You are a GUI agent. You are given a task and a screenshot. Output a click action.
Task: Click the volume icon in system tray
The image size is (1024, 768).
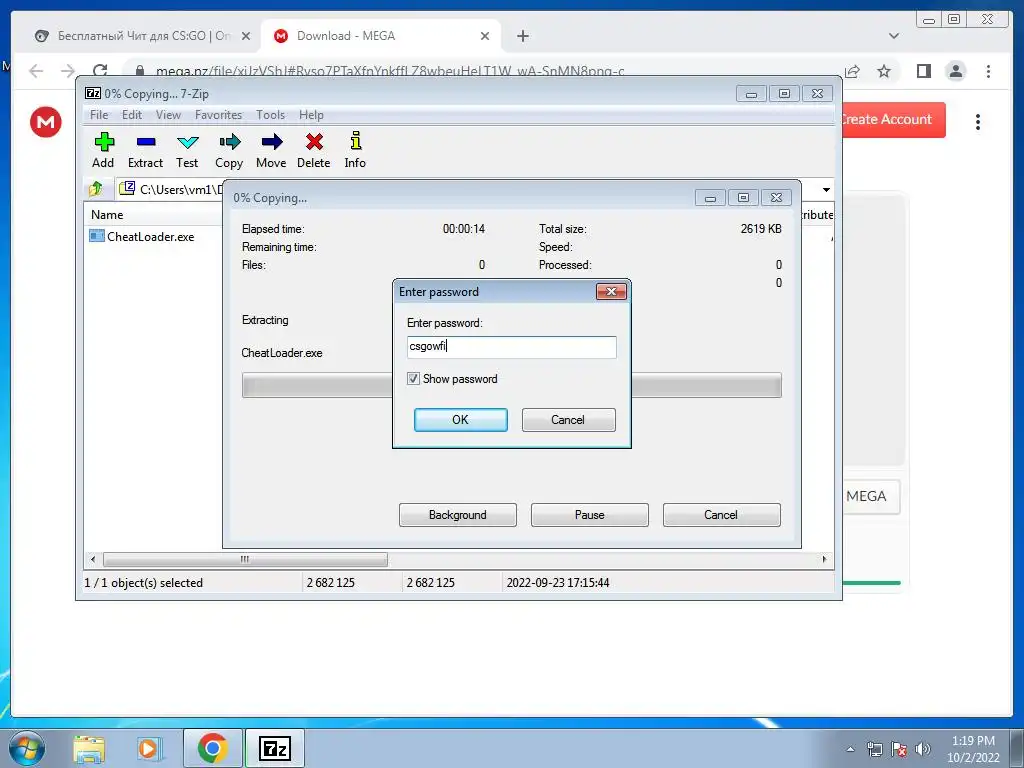(x=923, y=749)
